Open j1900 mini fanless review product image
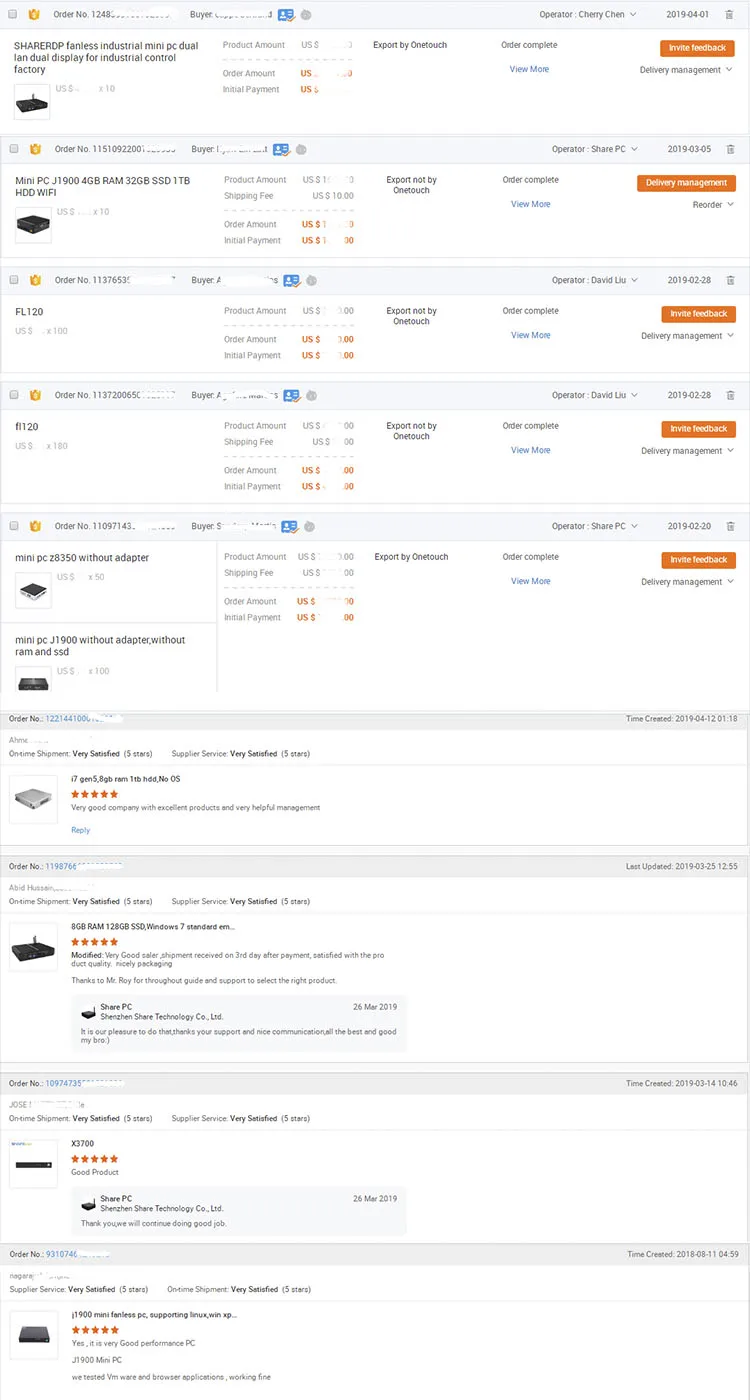Viewport: 750px width, 1400px height. [34, 1334]
